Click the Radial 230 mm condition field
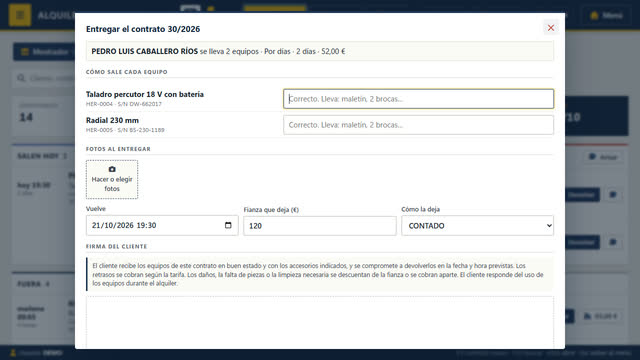 coord(418,125)
